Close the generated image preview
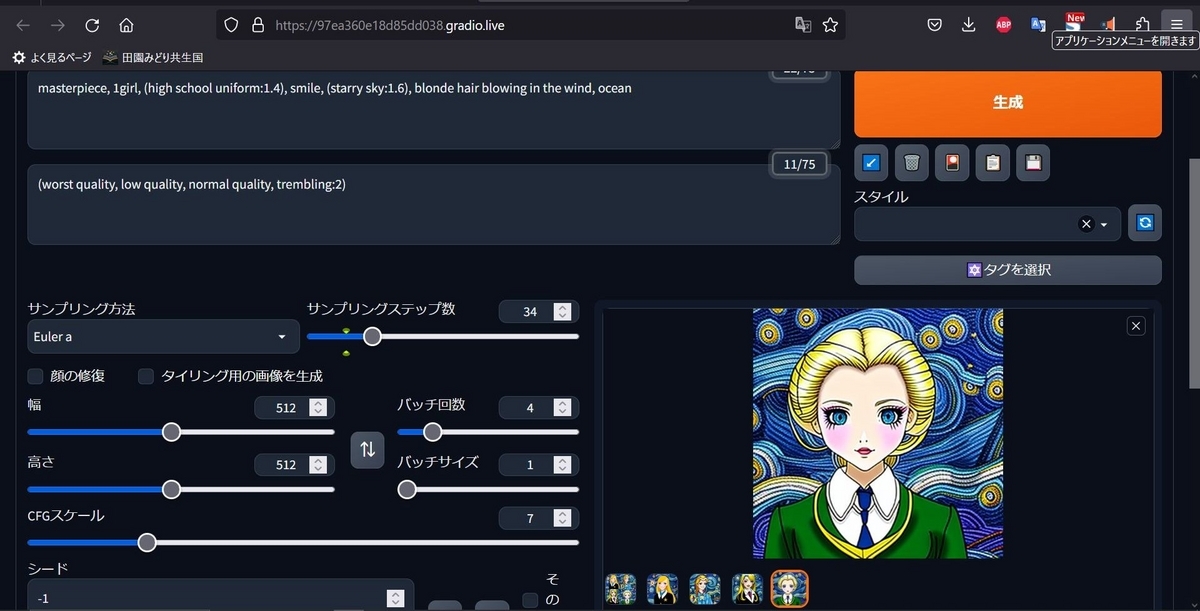The height and width of the screenshot is (611, 1200). tap(1135, 325)
